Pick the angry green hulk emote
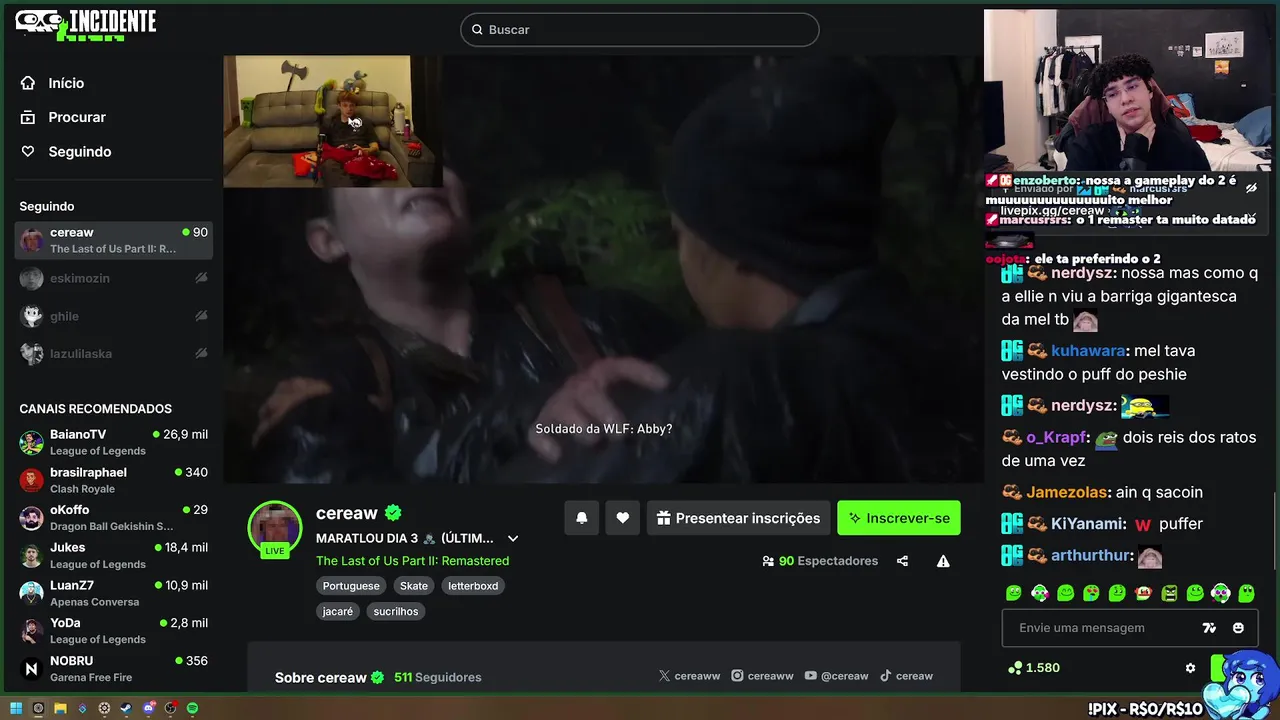1280x720 pixels. coord(1169,593)
